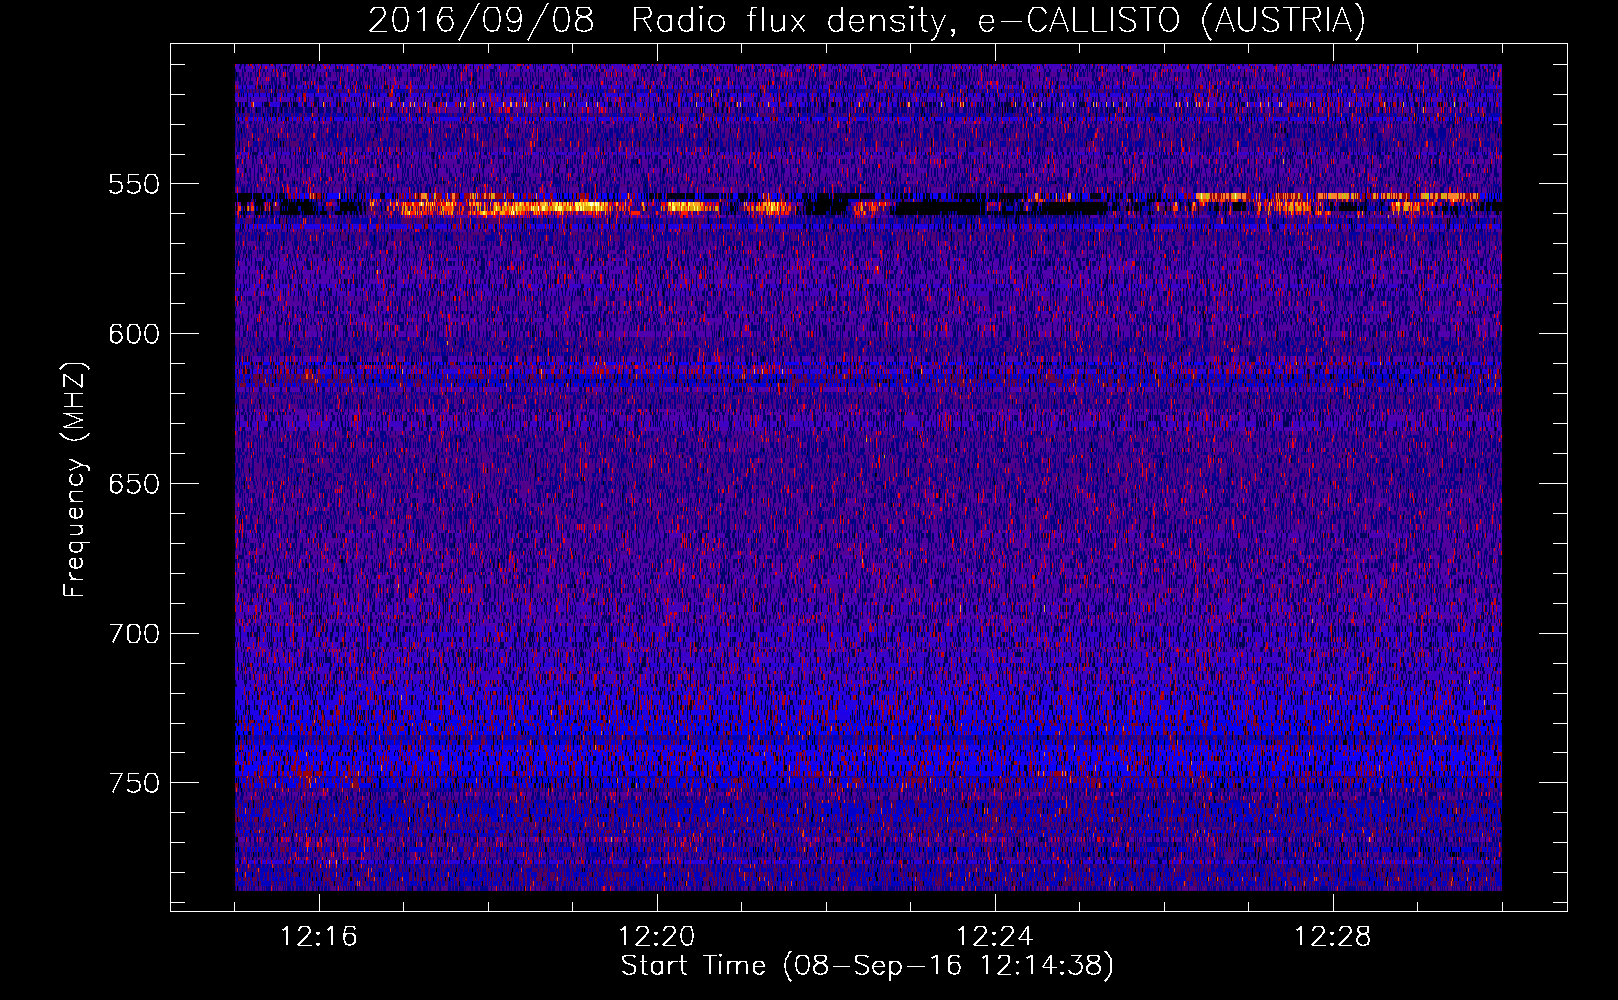Click the 700 frequency tick label
Image resolution: width=1618 pixels, height=1000 pixels.
tap(134, 634)
